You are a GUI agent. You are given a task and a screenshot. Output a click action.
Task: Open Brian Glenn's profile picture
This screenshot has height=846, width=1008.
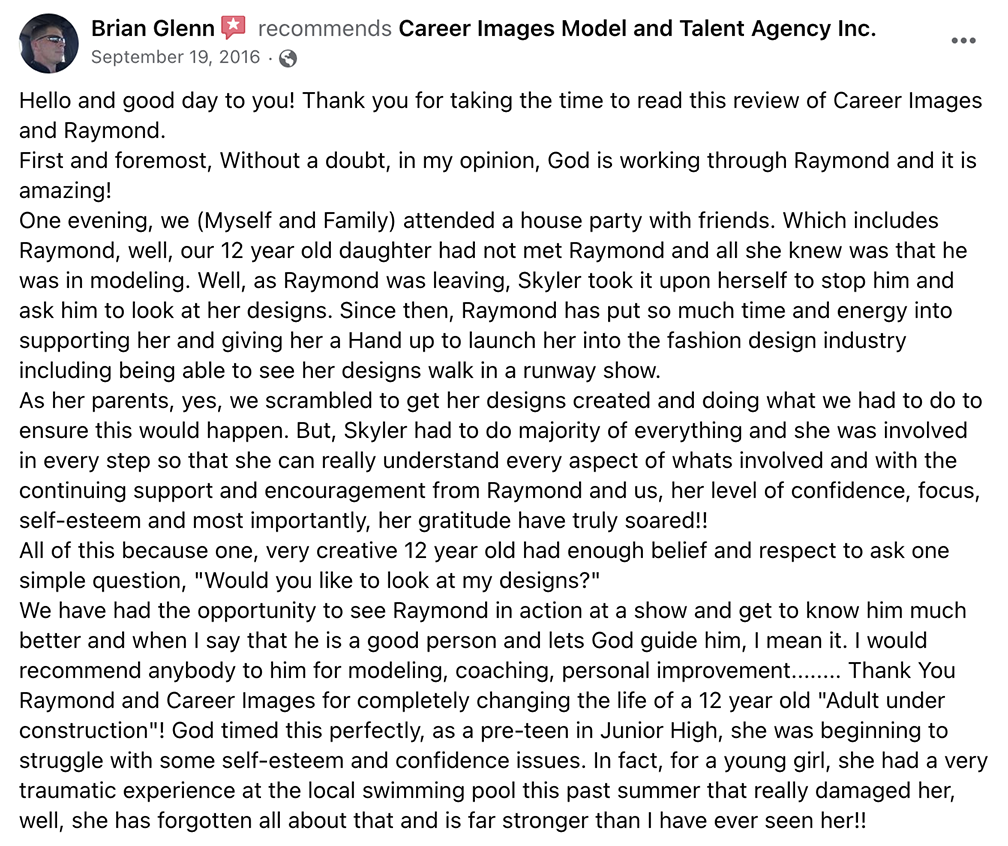click(x=48, y=43)
